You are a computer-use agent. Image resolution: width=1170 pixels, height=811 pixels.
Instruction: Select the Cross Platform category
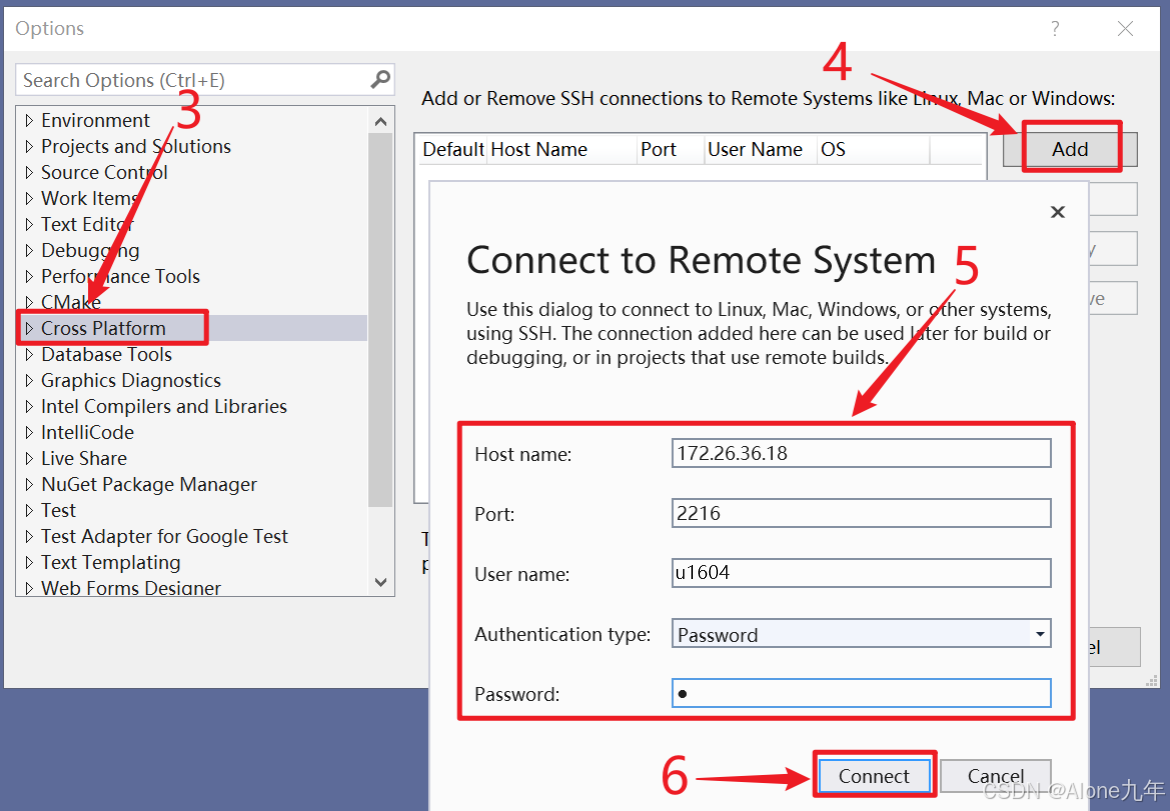click(x=104, y=327)
